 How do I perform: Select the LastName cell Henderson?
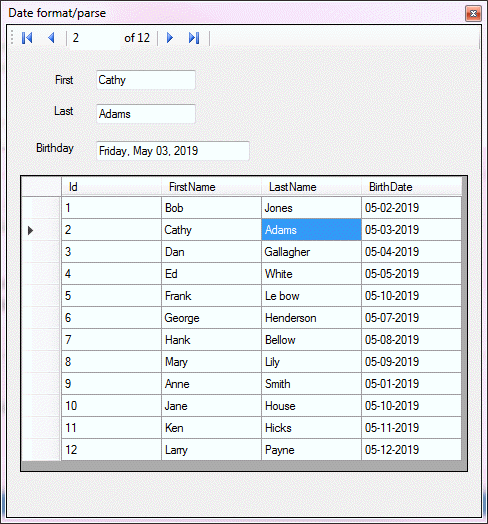click(311, 318)
